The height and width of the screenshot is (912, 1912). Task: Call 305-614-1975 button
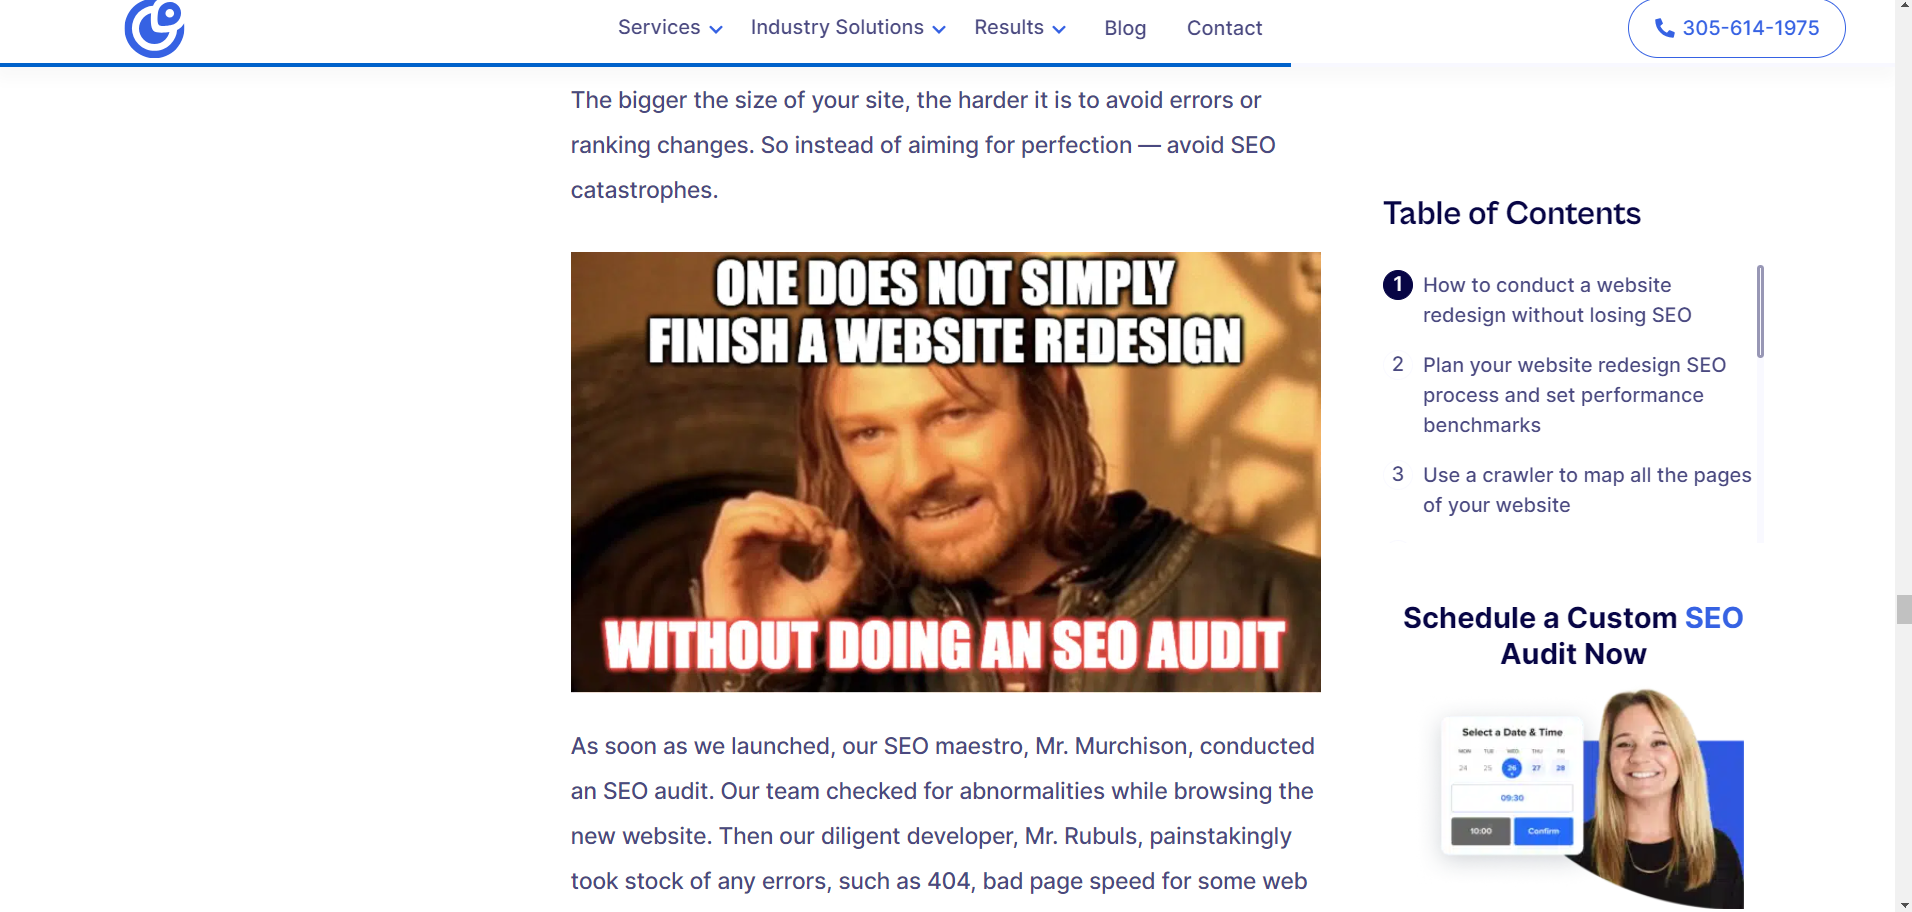click(1736, 28)
